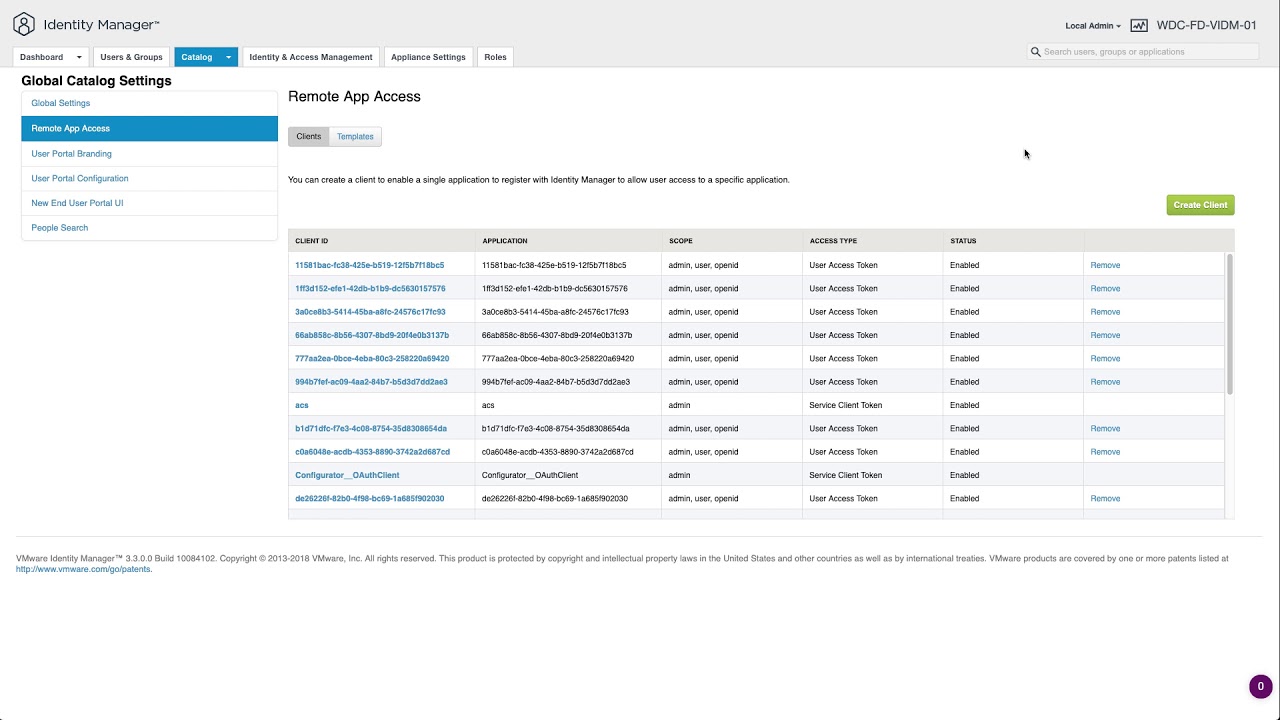This screenshot has height=720, width=1280.
Task: Select User Portal Branding in sidebar
Action: (71, 154)
